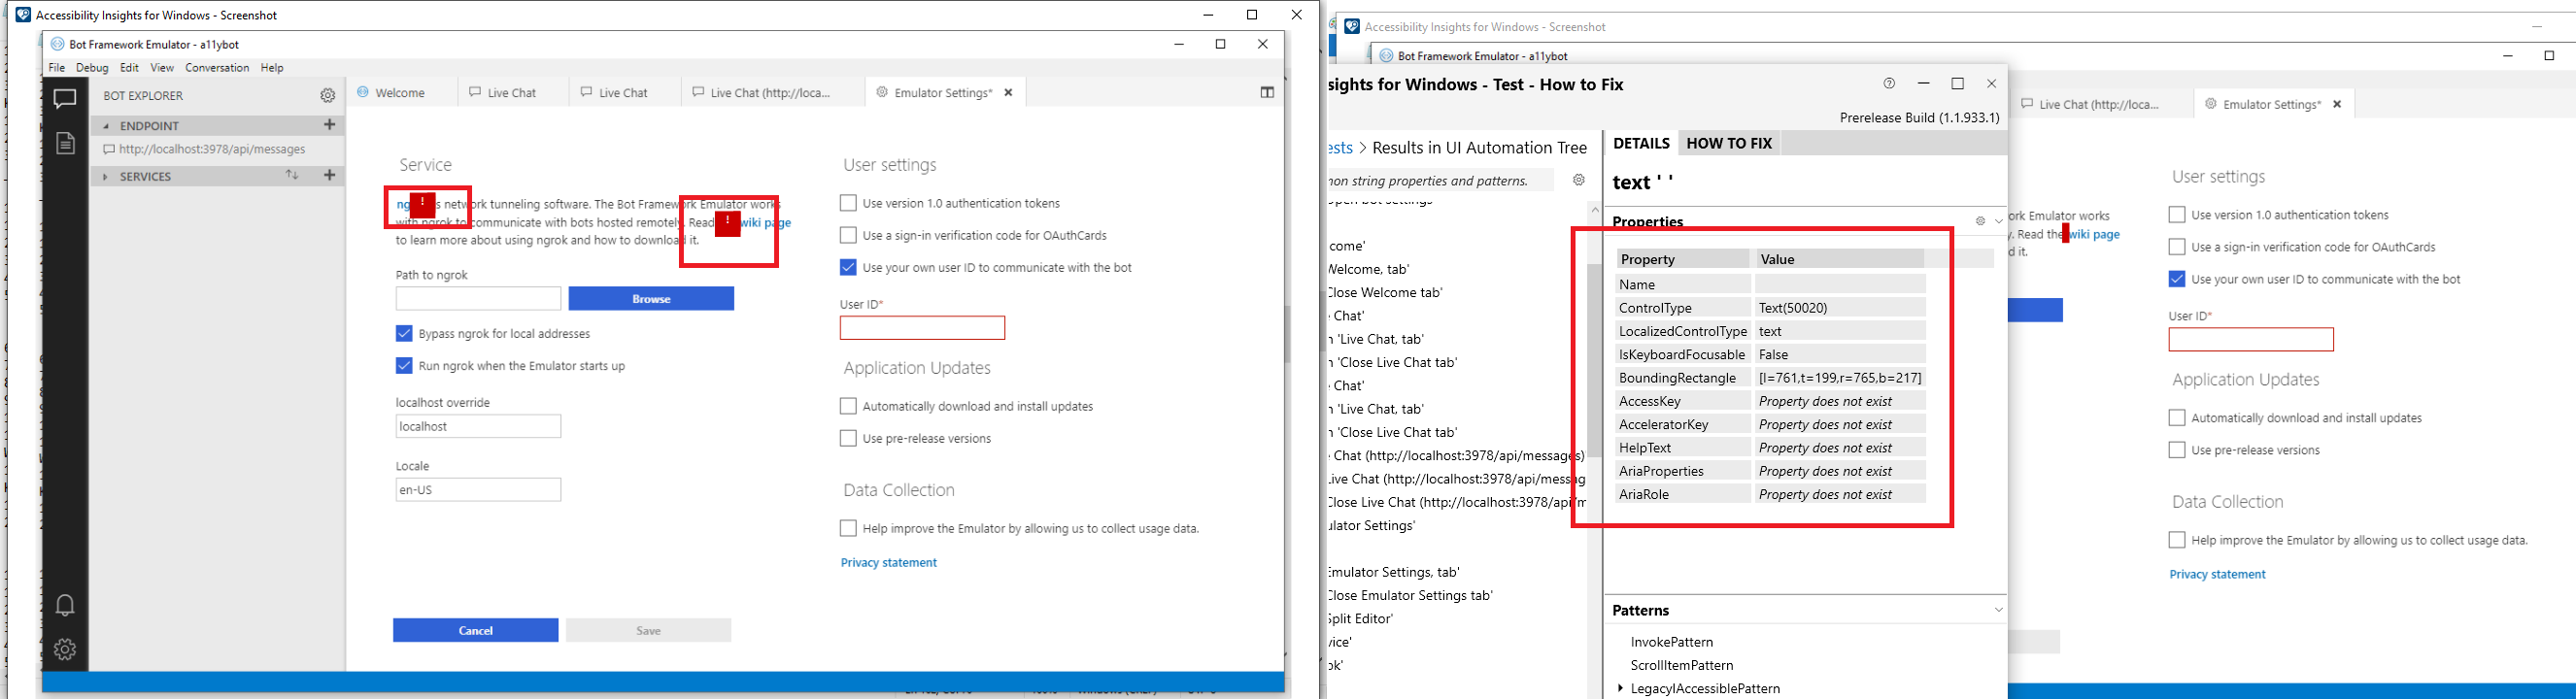
Task: Click the Cancel button in Emulator Settings
Action: click(476, 630)
